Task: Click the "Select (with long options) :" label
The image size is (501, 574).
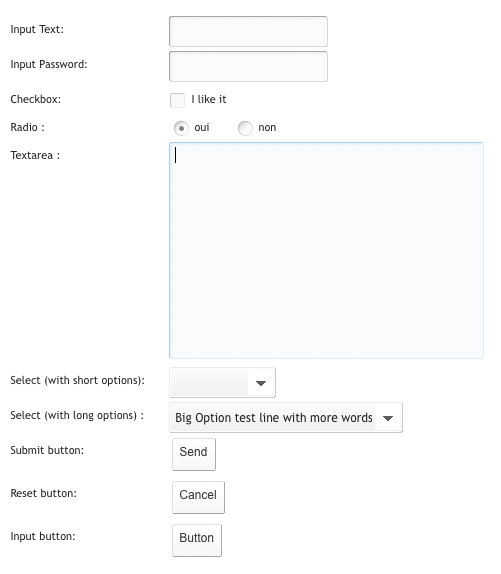Action: point(77,415)
